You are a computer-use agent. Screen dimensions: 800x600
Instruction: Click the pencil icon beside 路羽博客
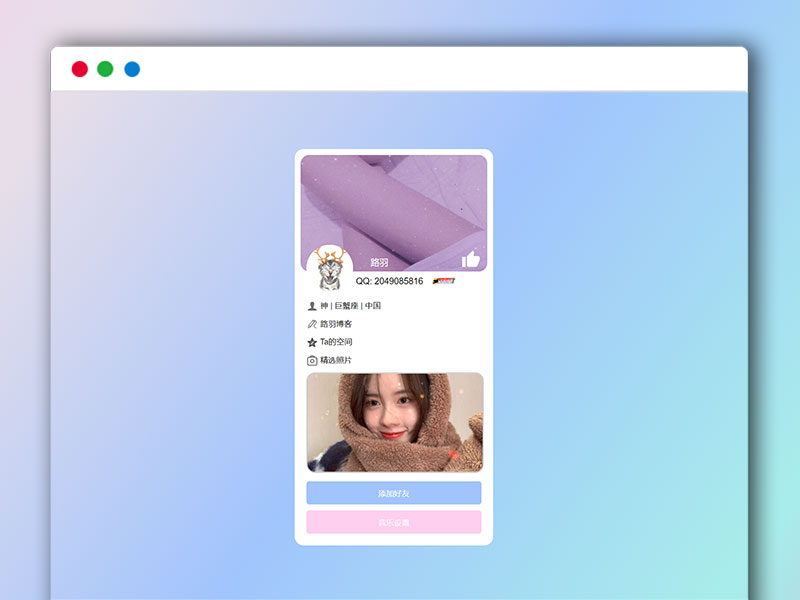pos(312,324)
